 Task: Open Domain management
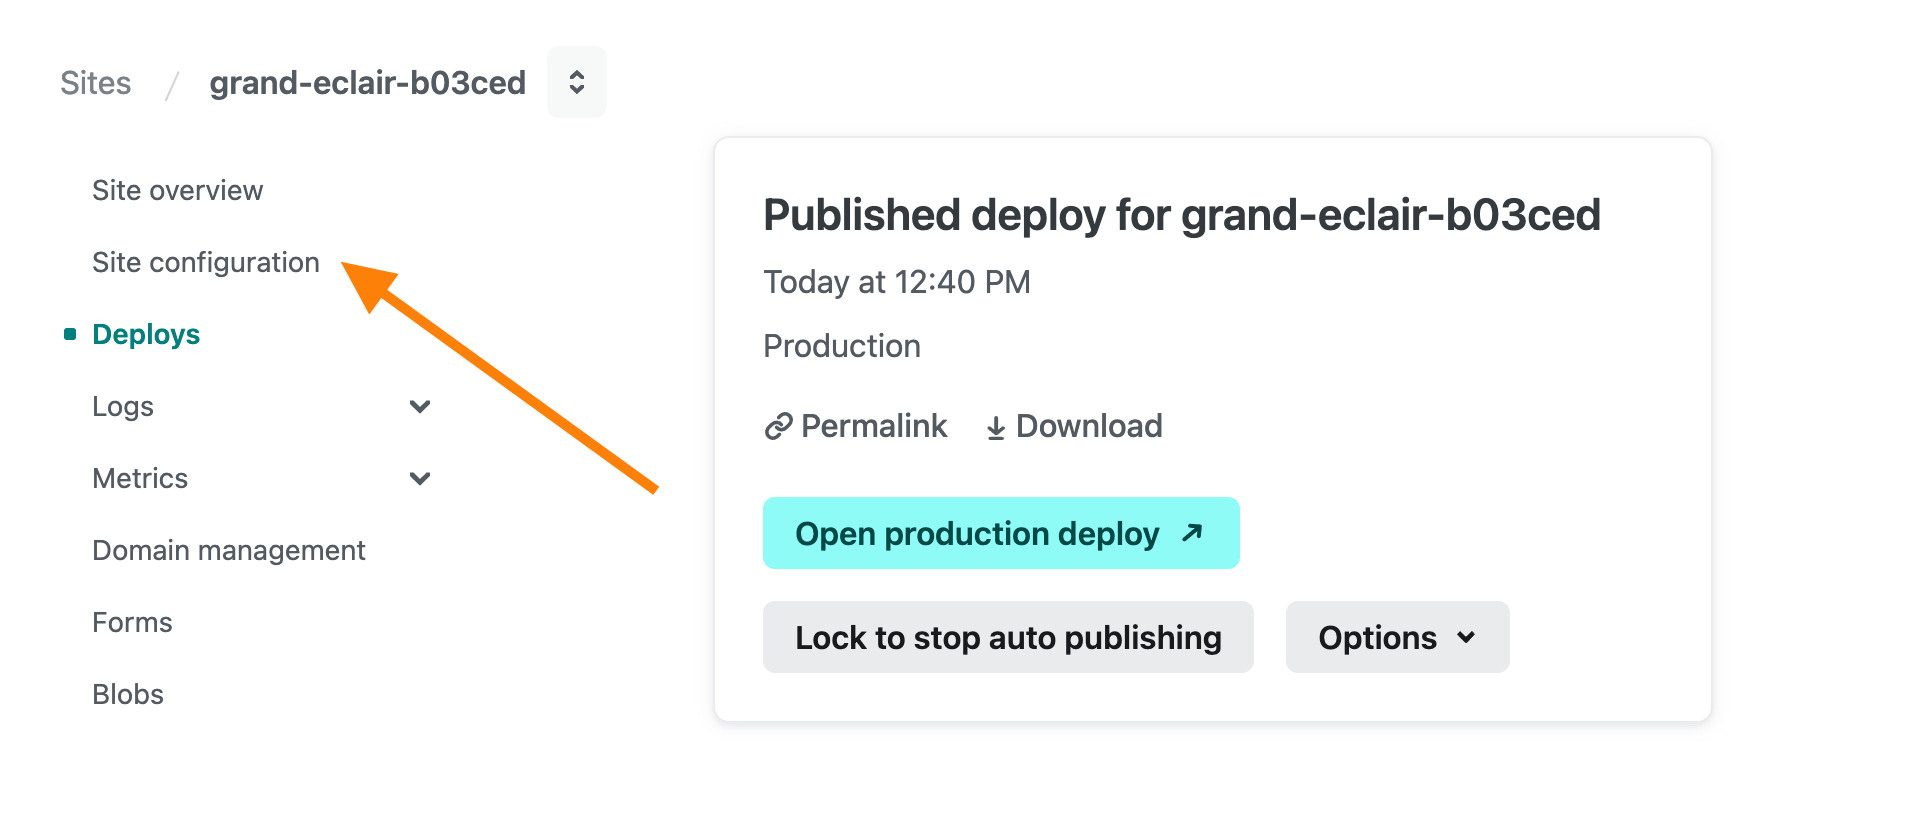coord(228,551)
